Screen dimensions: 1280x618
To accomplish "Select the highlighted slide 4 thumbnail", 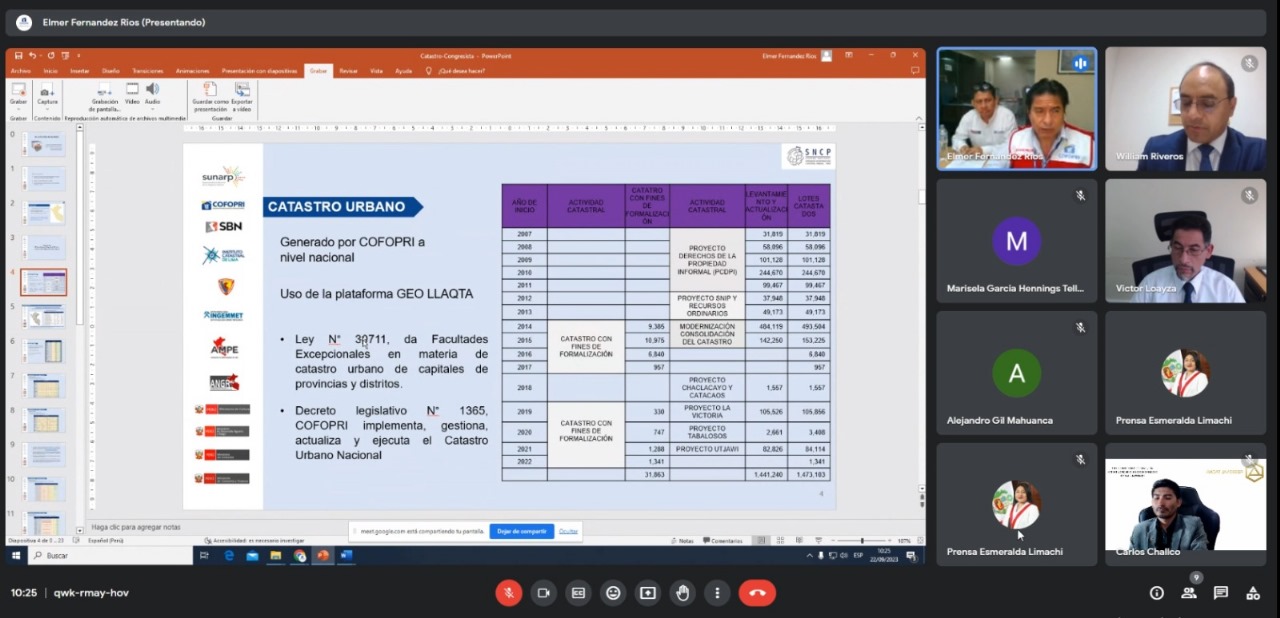I will (x=44, y=282).
